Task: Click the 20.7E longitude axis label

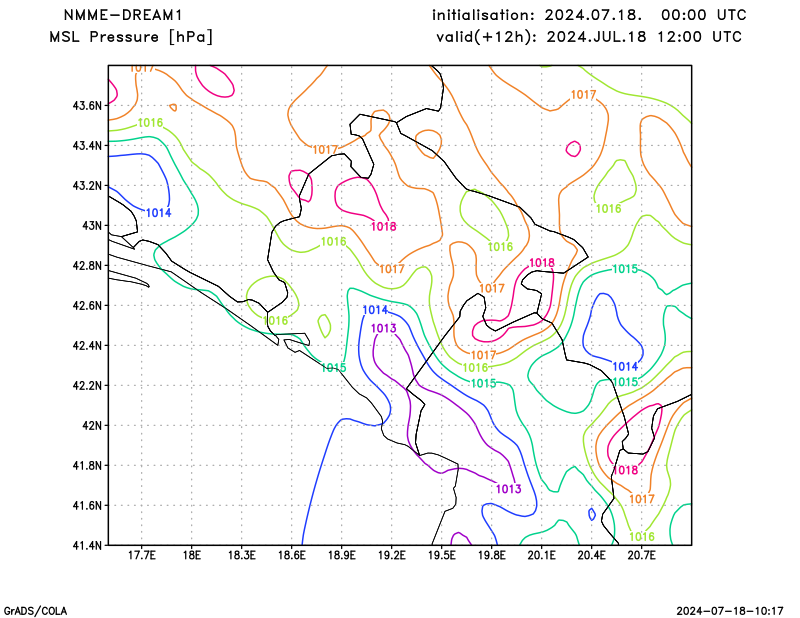Action: pyautogui.click(x=641, y=555)
